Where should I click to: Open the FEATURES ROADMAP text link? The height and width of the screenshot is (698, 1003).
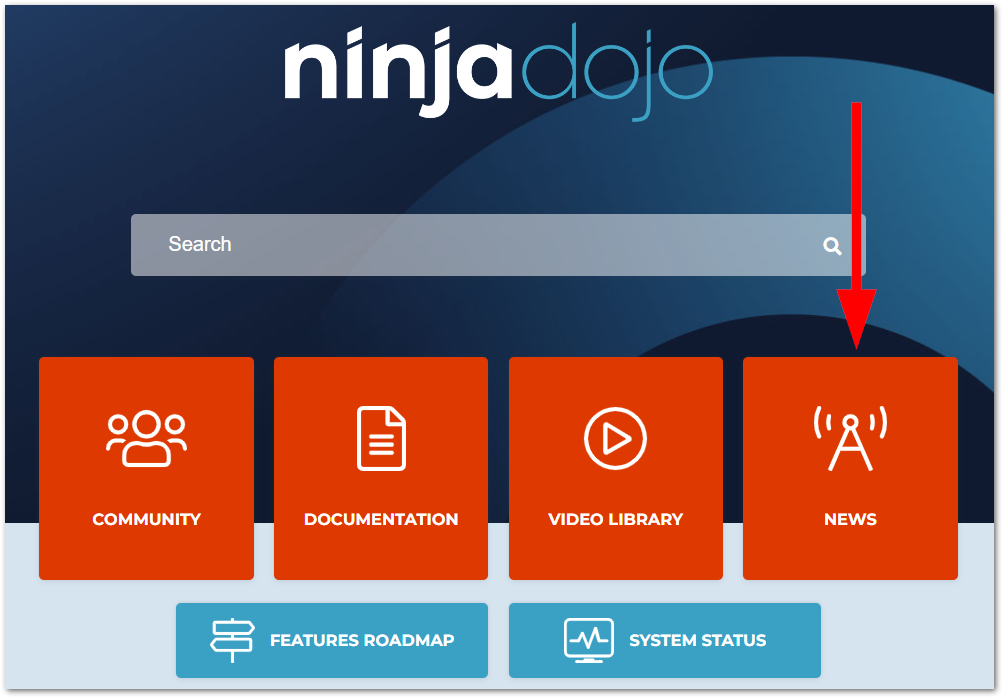[x=362, y=640]
